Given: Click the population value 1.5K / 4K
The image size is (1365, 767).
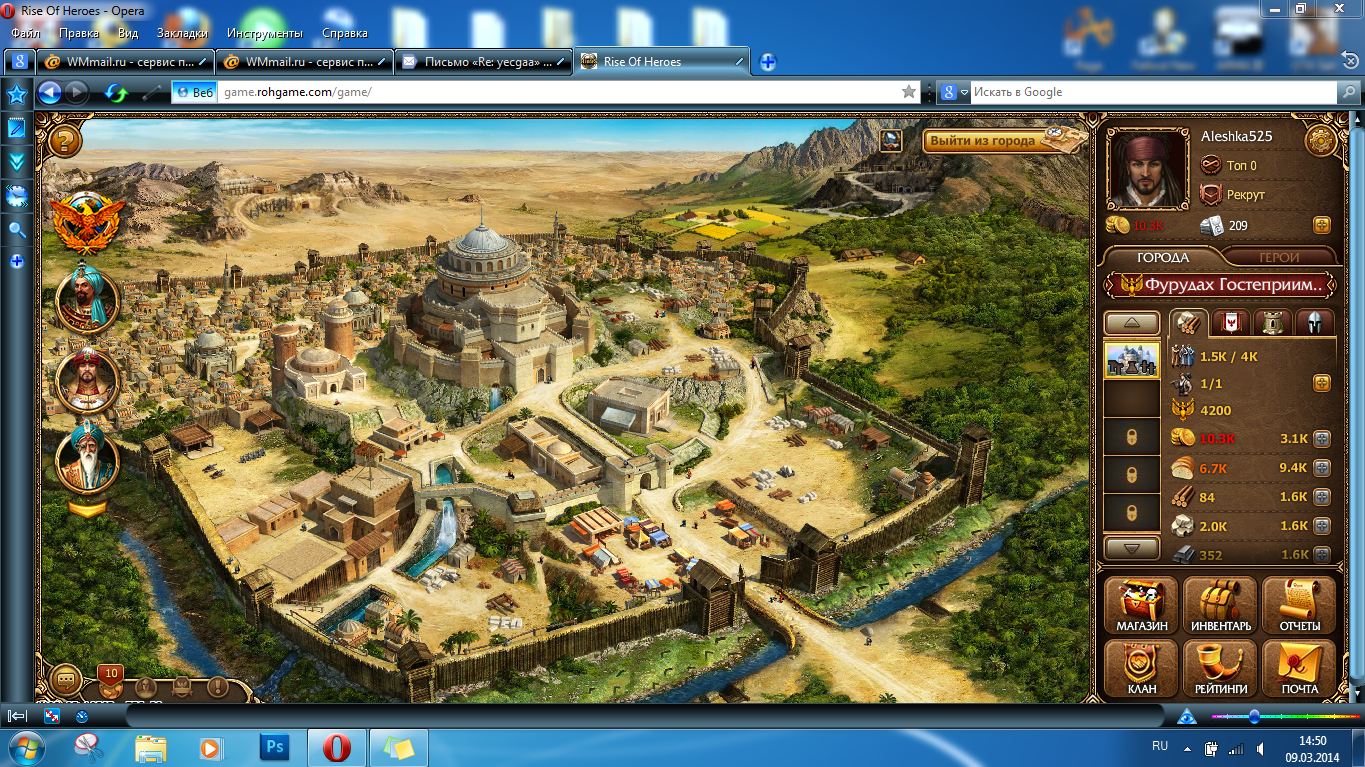Looking at the screenshot, I should click(x=1229, y=357).
